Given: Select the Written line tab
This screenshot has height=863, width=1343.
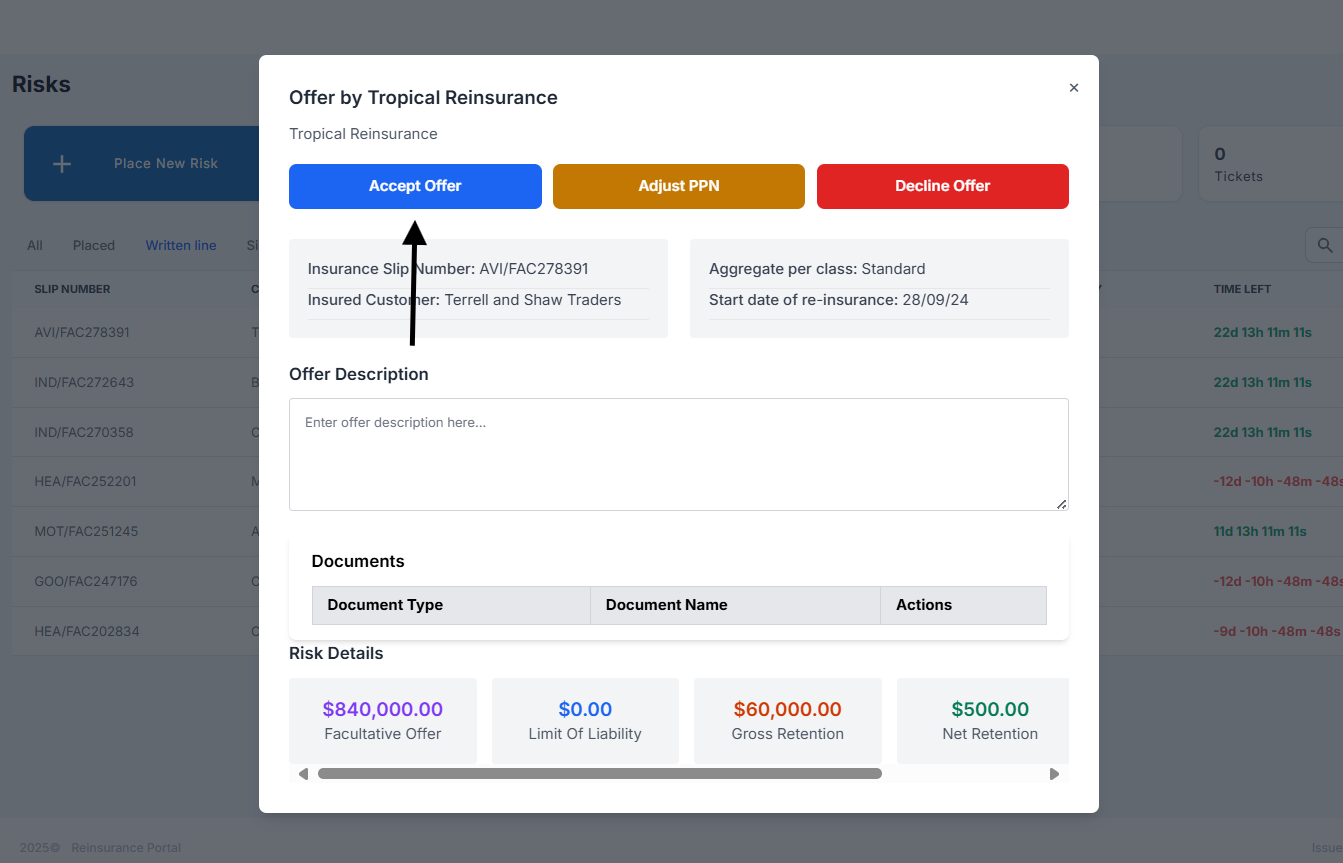Looking at the screenshot, I should 181,245.
